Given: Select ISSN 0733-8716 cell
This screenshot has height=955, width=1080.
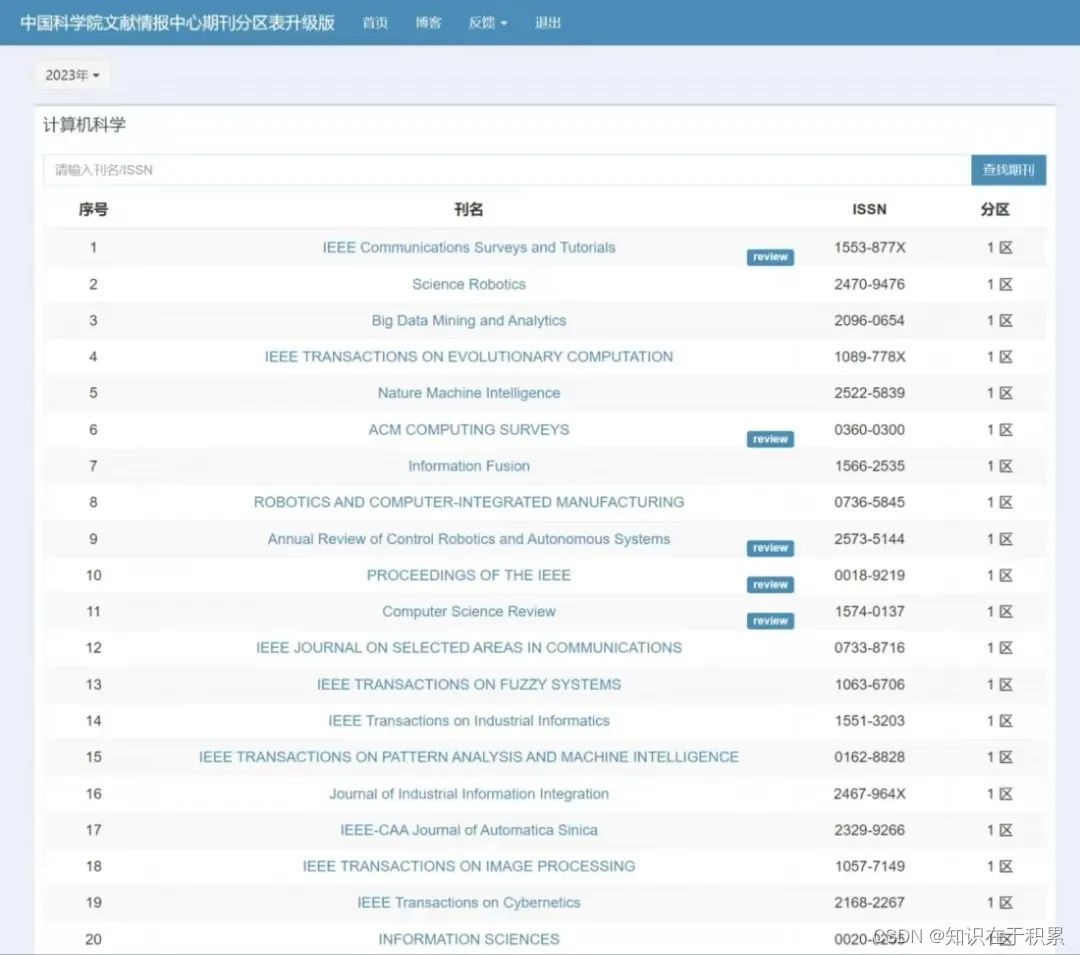Looking at the screenshot, I should pyautogui.click(x=869, y=648).
